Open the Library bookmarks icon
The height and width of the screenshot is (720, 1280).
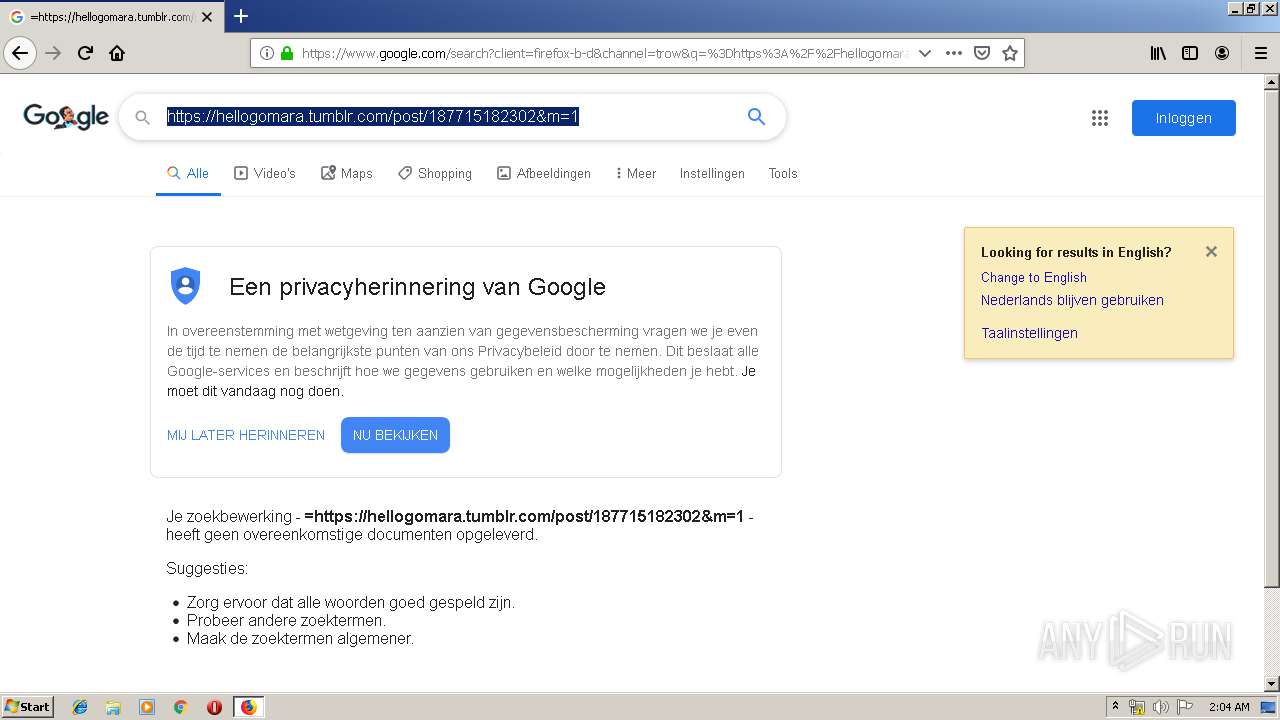point(1158,53)
